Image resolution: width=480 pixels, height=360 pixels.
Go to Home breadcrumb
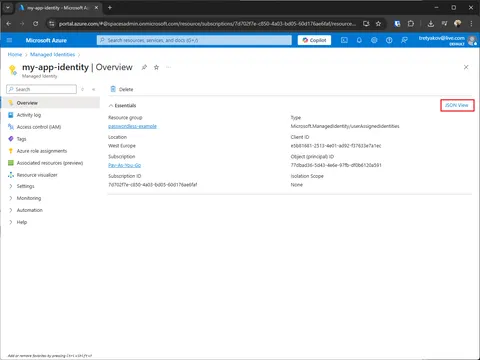tap(15, 55)
